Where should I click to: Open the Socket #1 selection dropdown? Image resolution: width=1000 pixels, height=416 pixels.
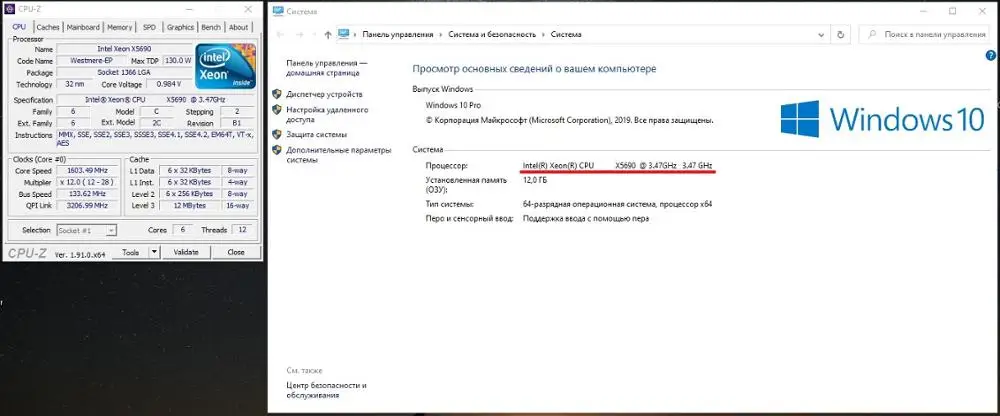click(x=86, y=230)
